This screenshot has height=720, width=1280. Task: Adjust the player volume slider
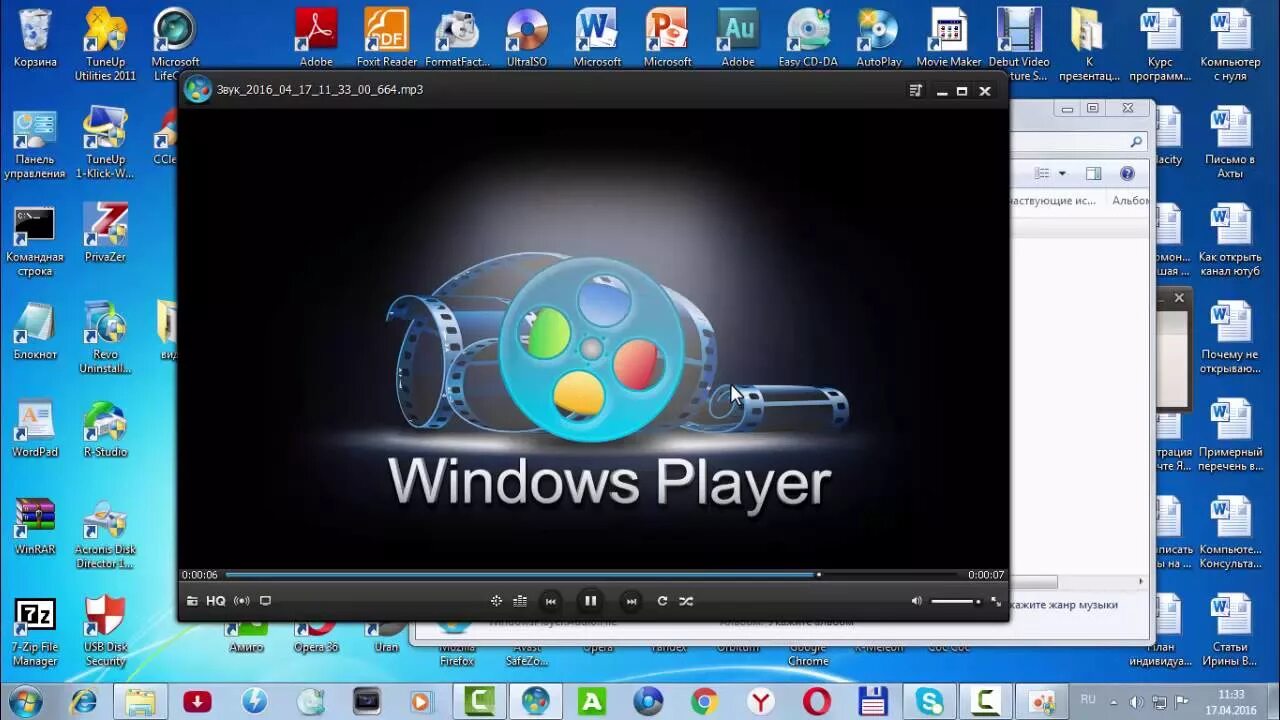(x=956, y=601)
